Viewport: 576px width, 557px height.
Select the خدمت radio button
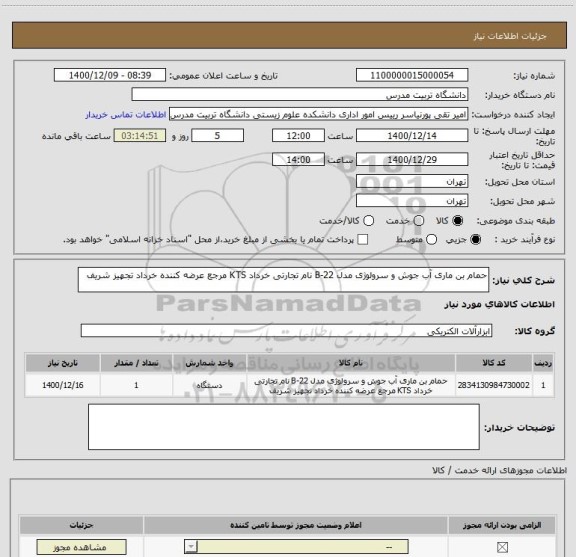point(419,221)
